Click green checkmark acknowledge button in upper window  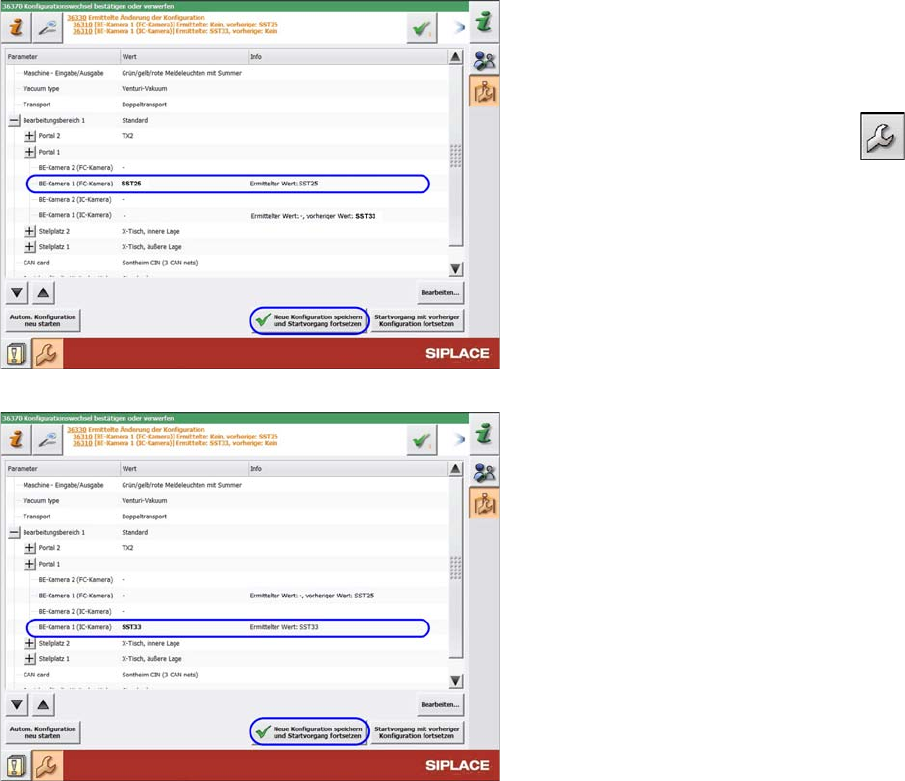pos(421,28)
